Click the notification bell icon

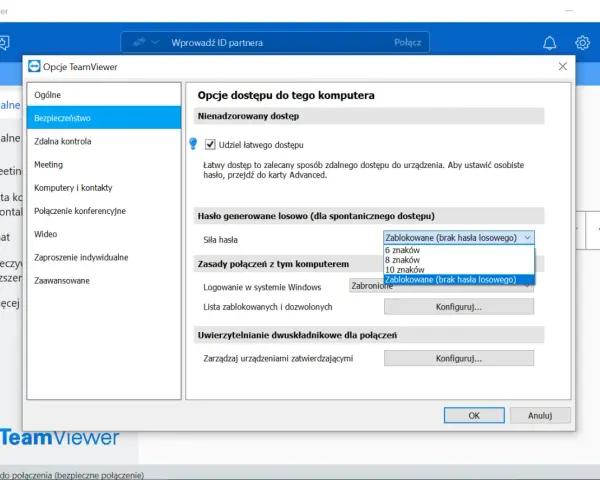(x=549, y=43)
